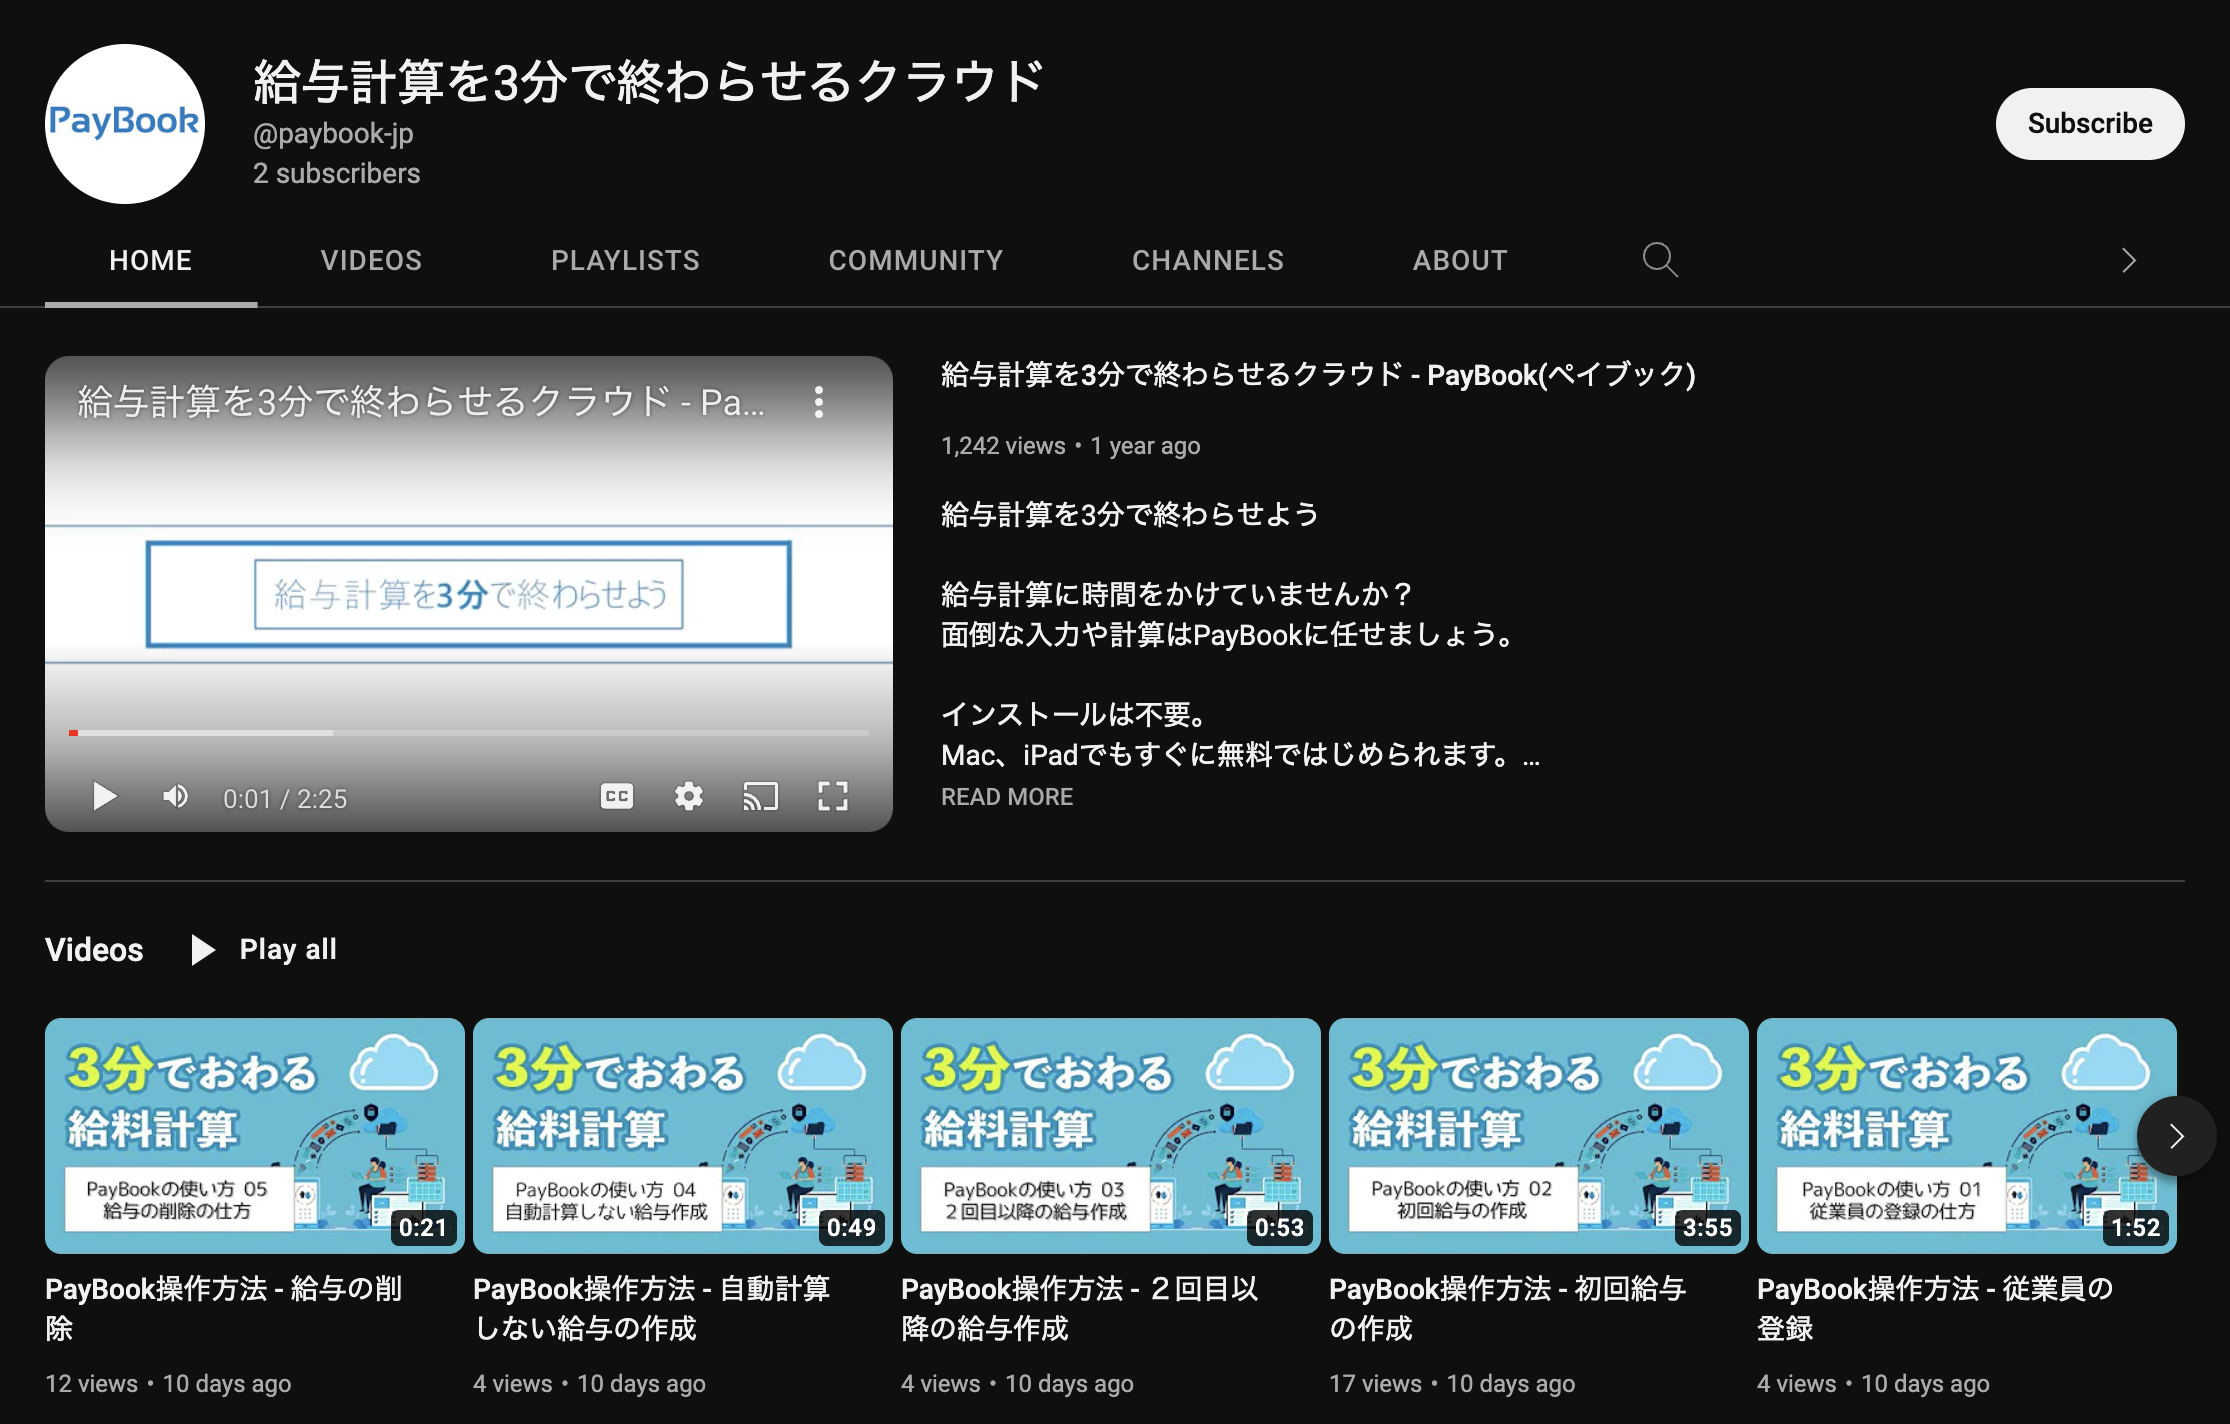This screenshot has height=1424, width=2230.
Task: Switch to the HOME tab
Action: 151,261
